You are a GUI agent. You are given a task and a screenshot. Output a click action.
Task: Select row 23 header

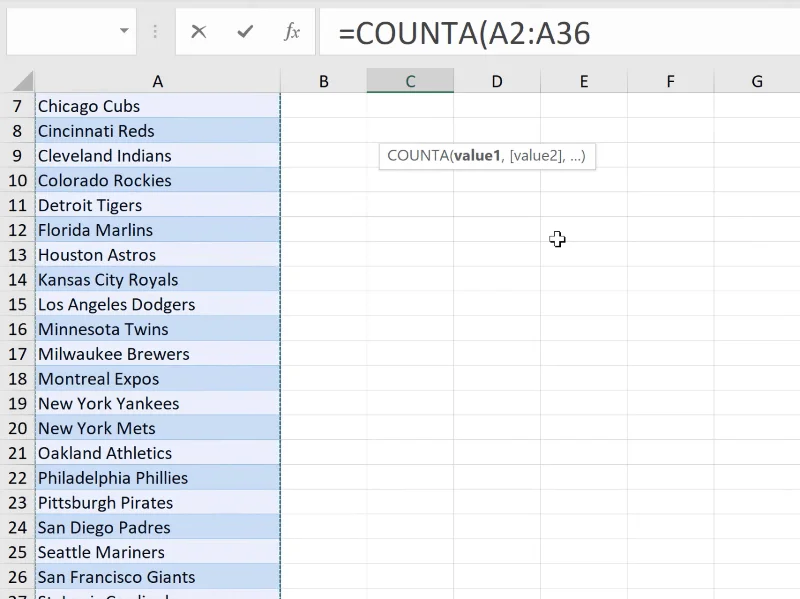17,503
